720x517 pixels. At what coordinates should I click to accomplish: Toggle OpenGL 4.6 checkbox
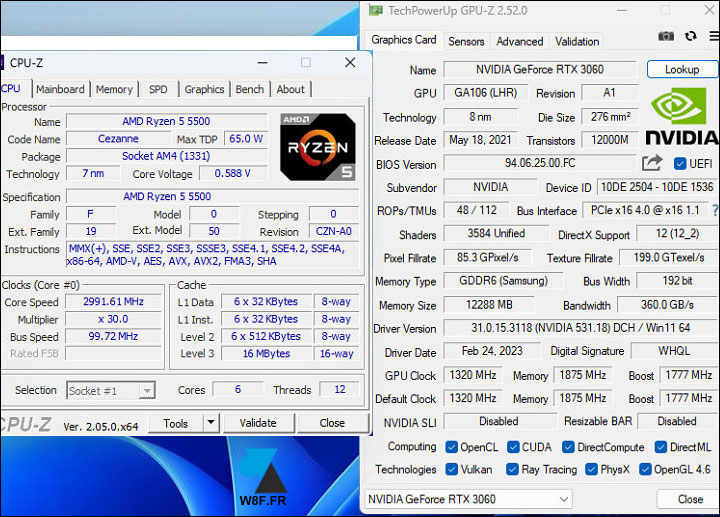[x=645, y=469]
